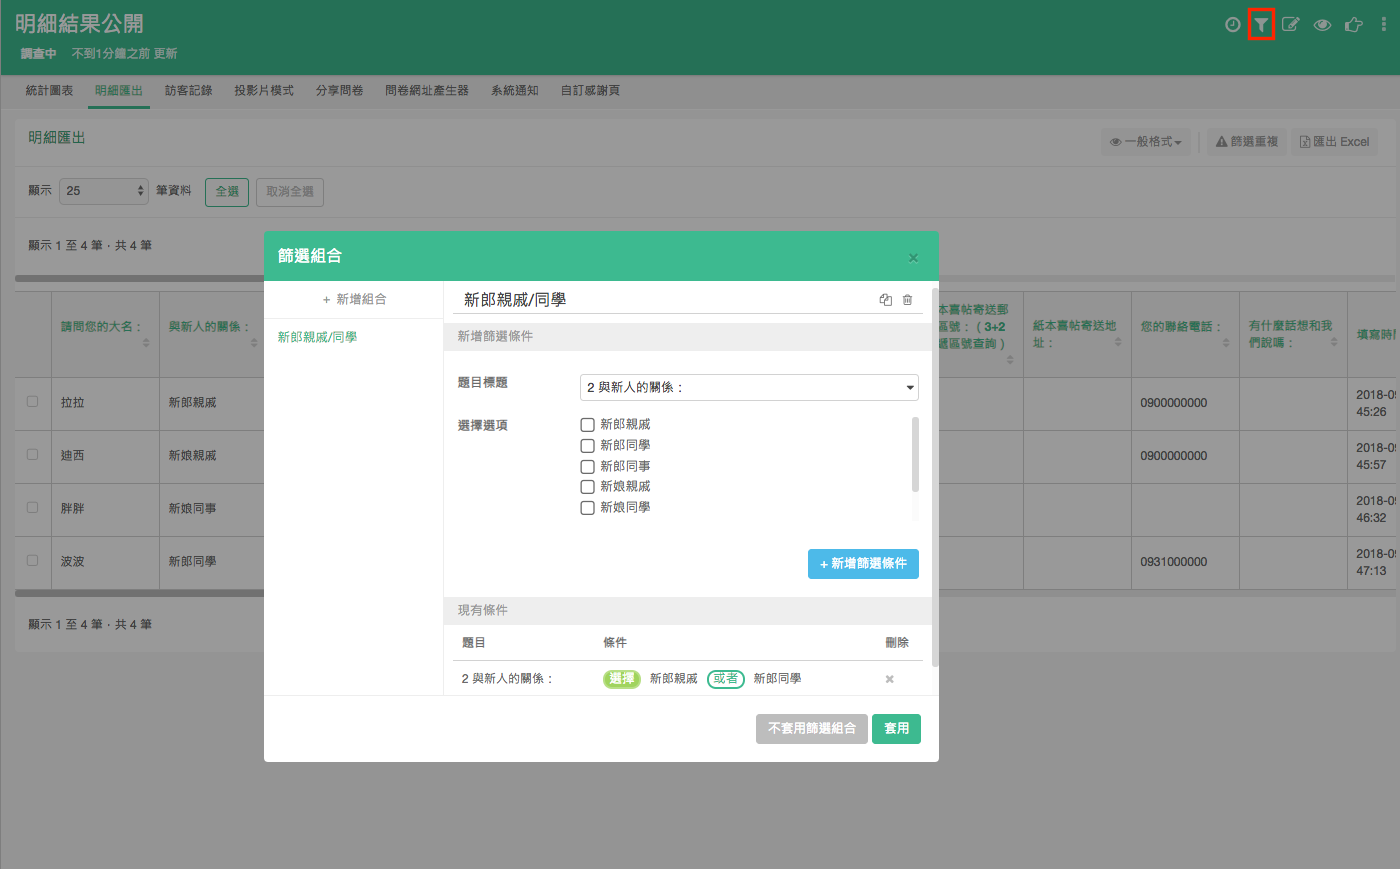The height and width of the screenshot is (869, 1400).
Task: Remove existing condition with x icon
Action: 889,679
